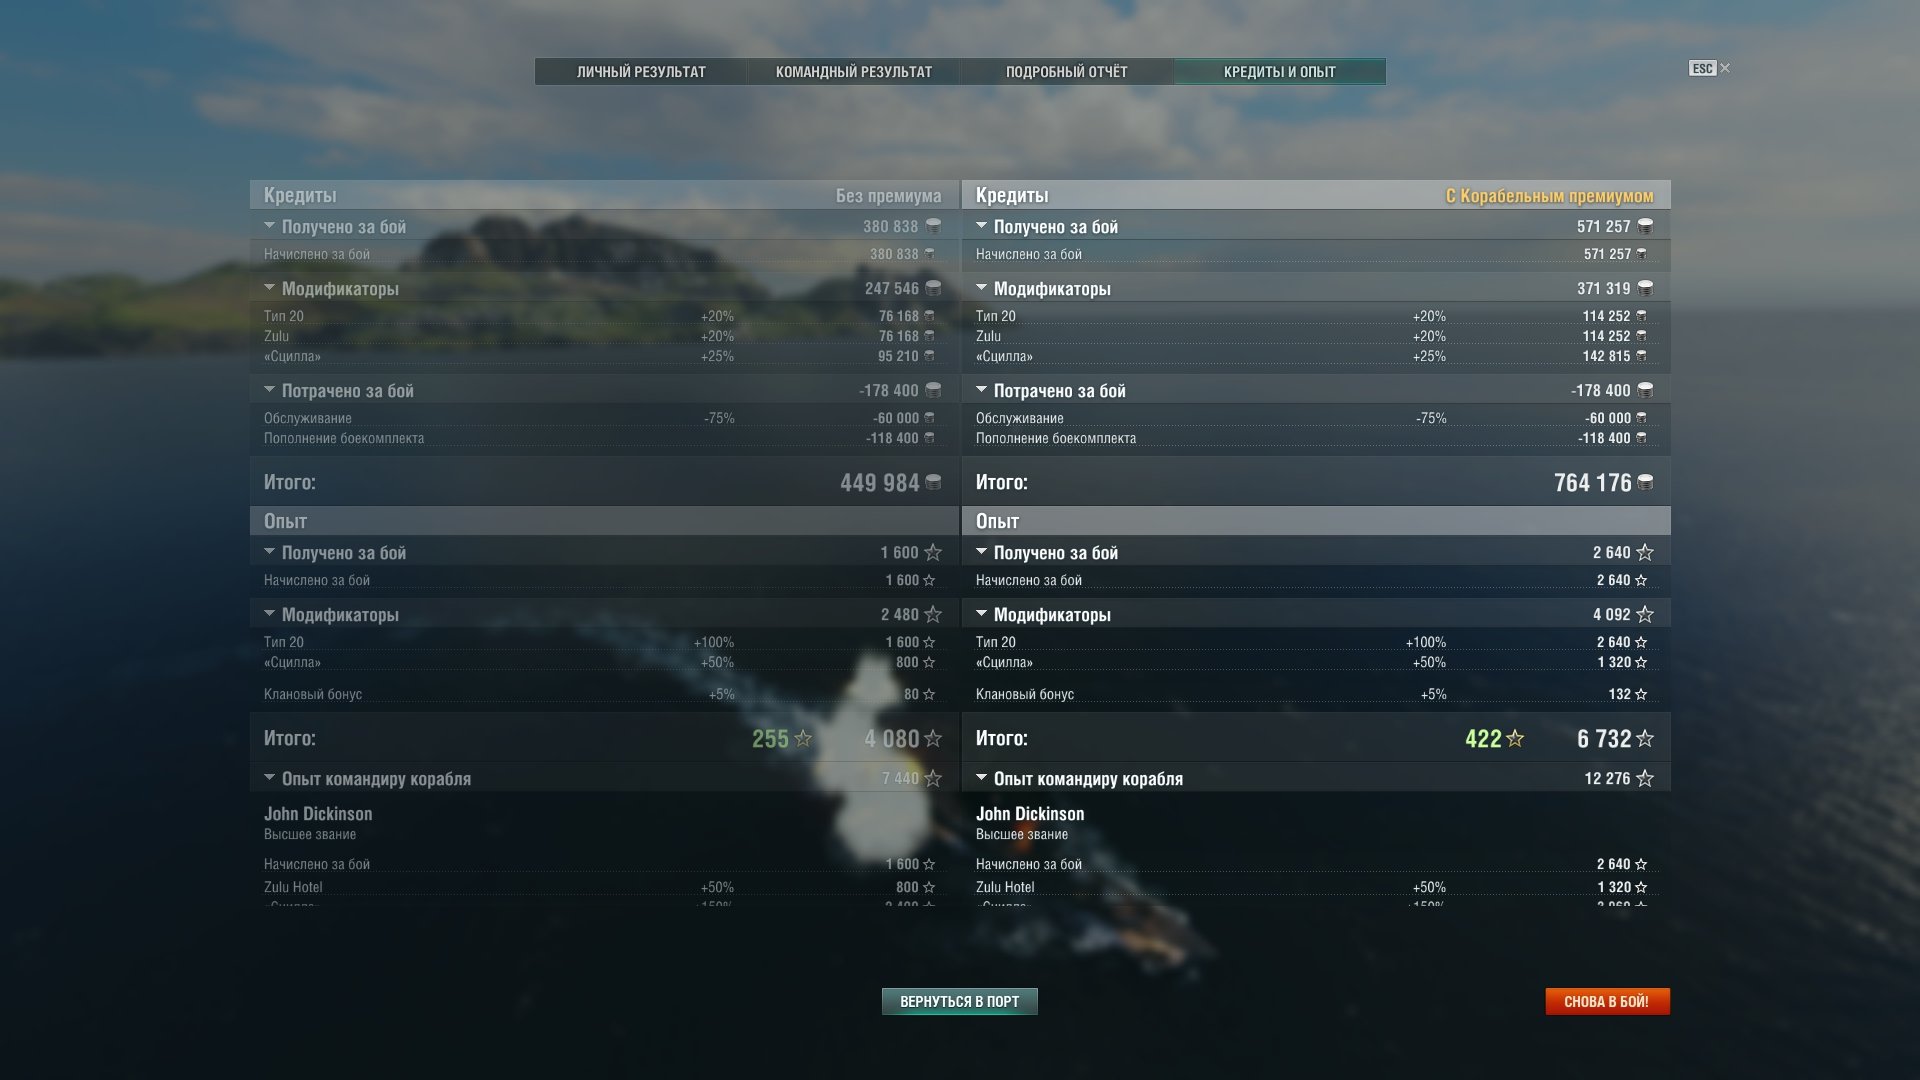Viewport: 1920px width, 1080px height.
Task: Click 'Вернуться в порт' button
Action: (960, 1002)
